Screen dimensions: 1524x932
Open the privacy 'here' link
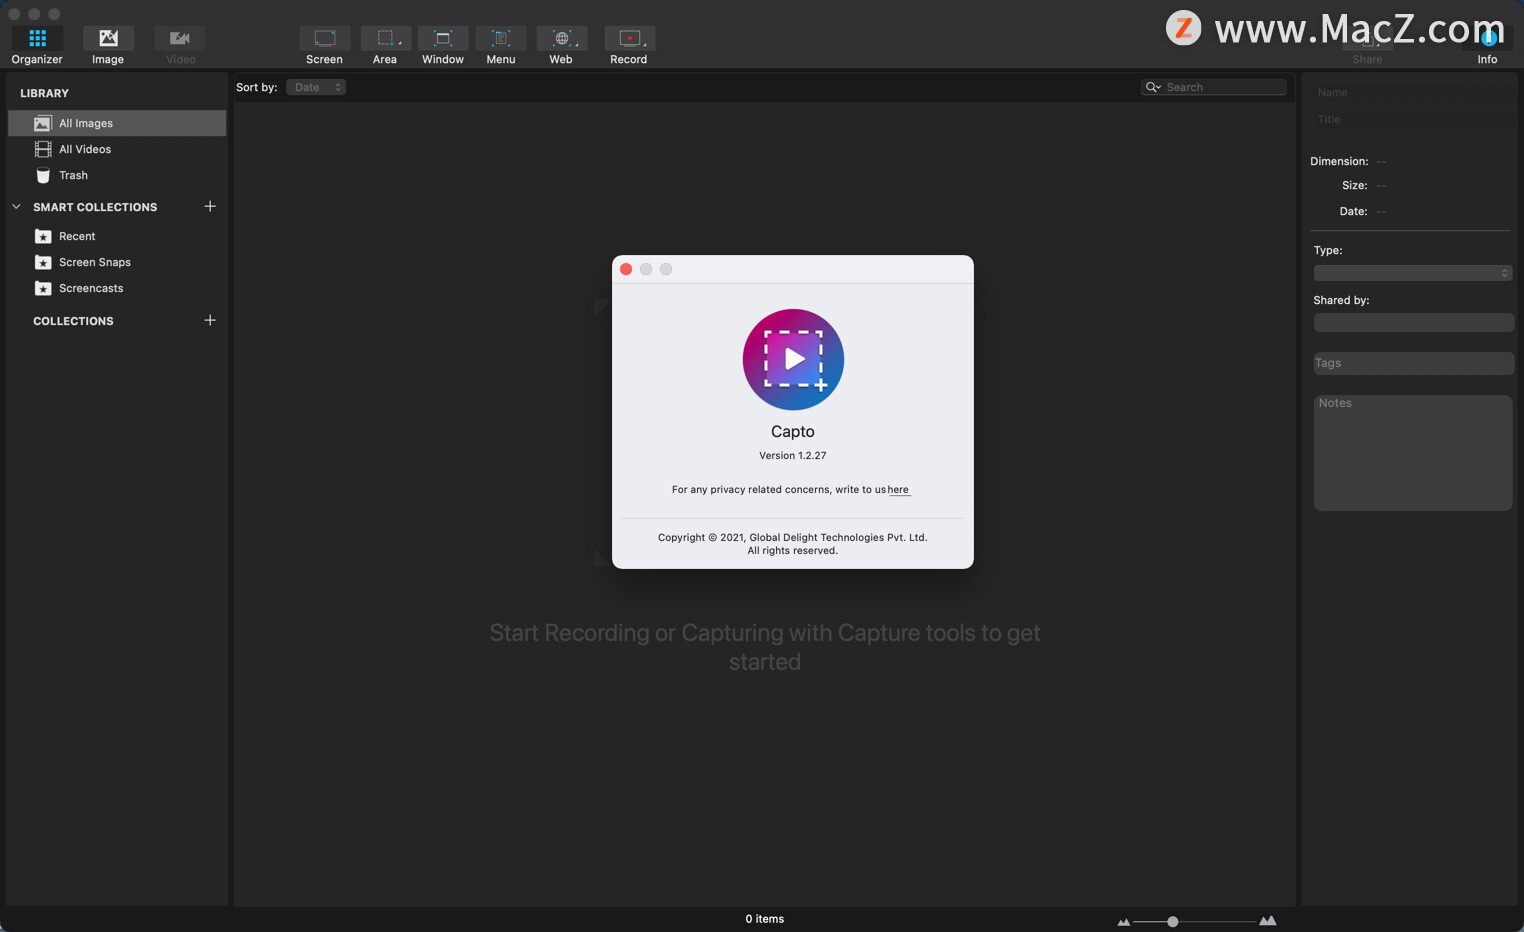coord(898,490)
